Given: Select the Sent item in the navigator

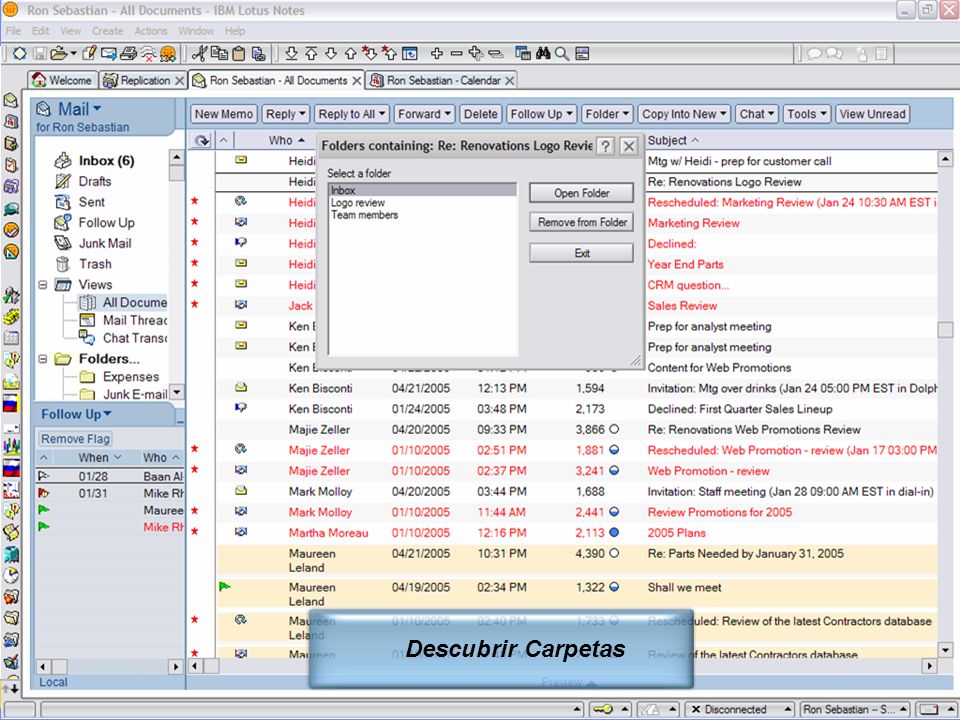Looking at the screenshot, I should point(92,202).
